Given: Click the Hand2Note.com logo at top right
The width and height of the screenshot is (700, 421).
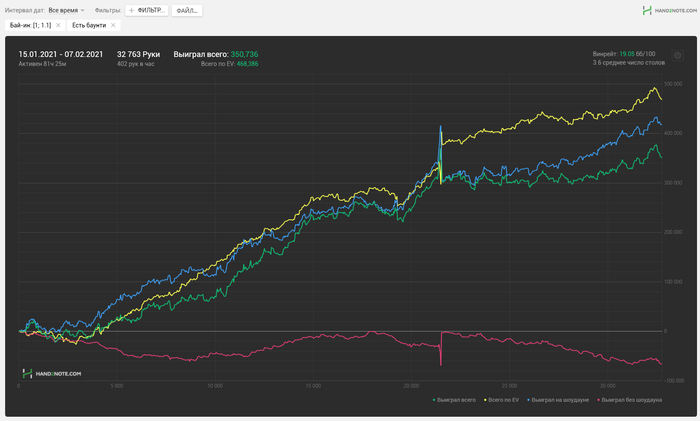Looking at the screenshot, I should click(669, 10).
